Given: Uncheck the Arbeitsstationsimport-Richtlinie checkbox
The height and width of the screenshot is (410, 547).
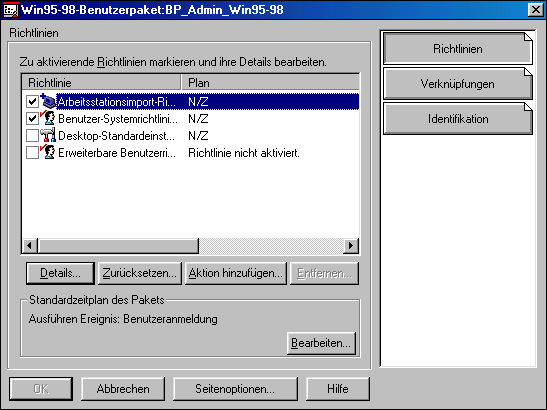Looking at the screenshot, I should coord(32,102).
